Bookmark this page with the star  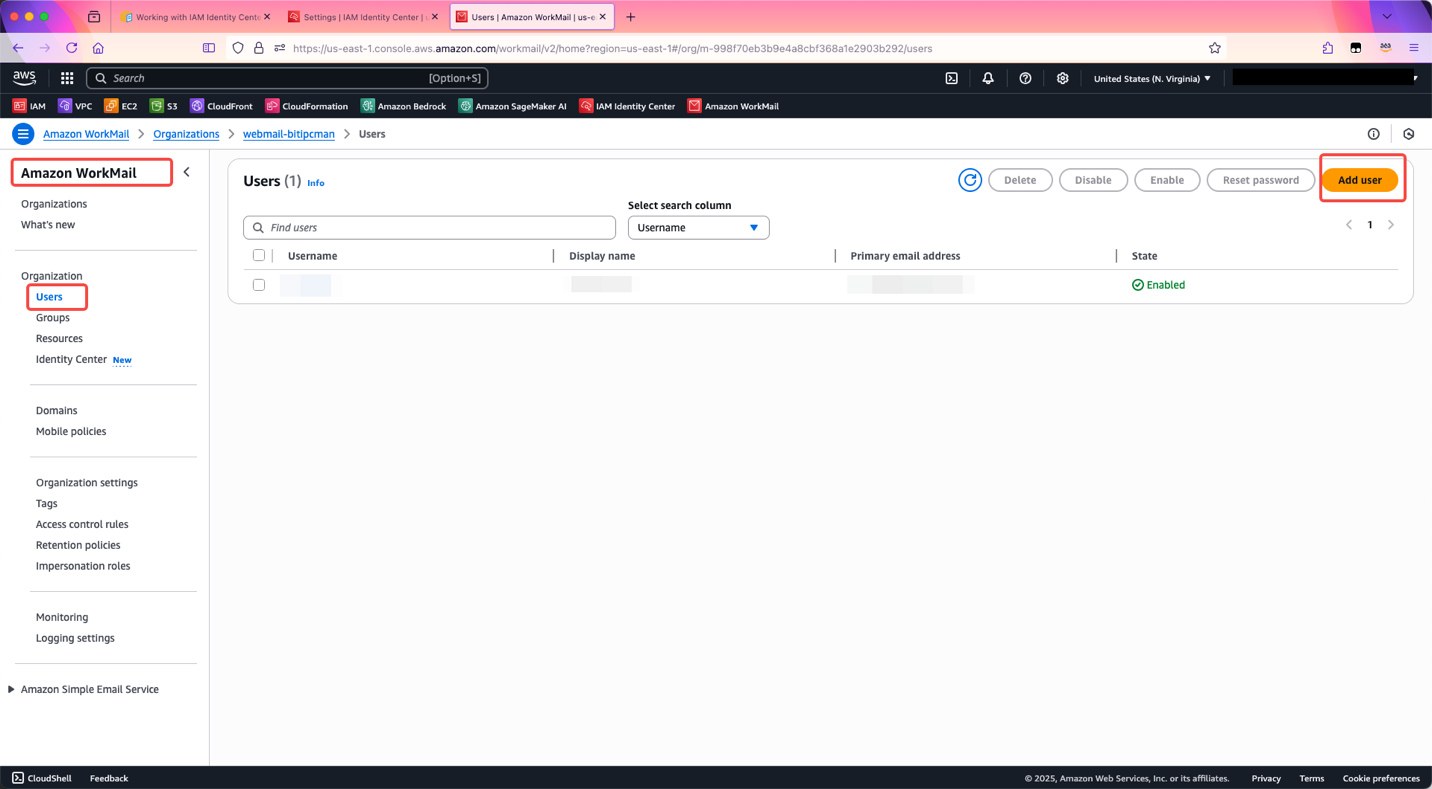(x=1214, y=48)
